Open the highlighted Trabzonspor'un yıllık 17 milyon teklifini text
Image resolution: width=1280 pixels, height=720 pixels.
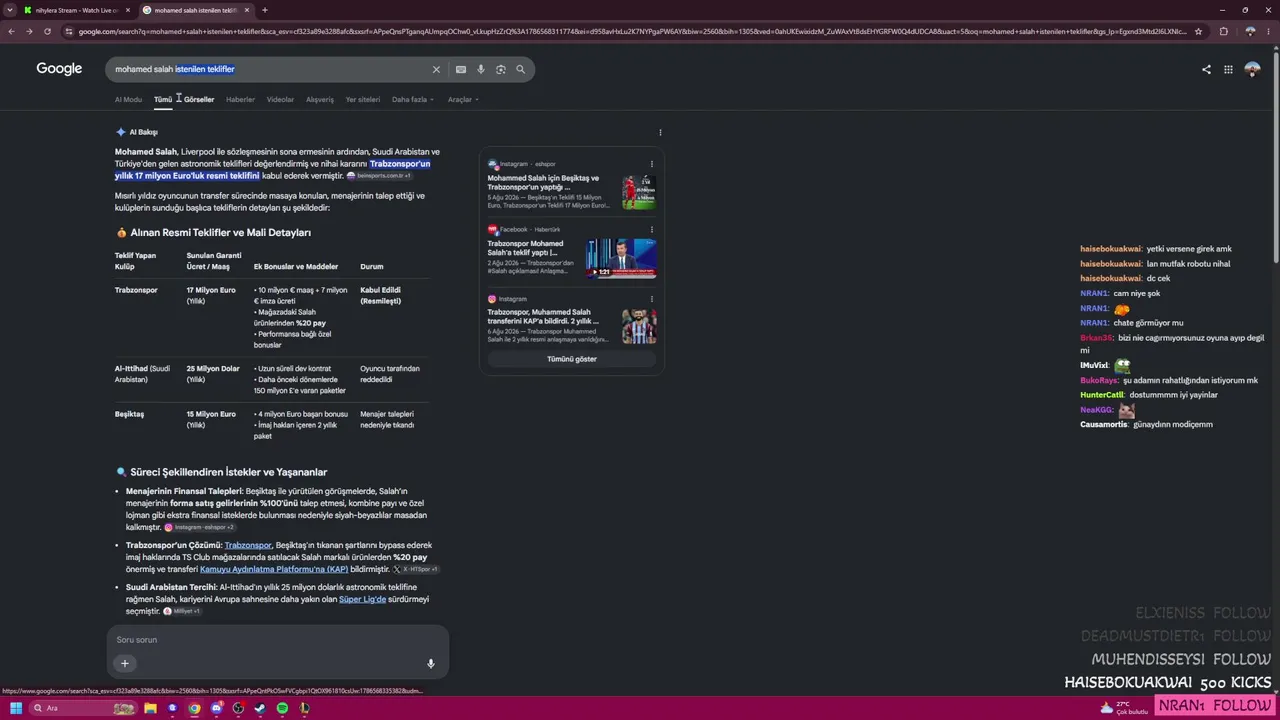click(x=272, y=170)
